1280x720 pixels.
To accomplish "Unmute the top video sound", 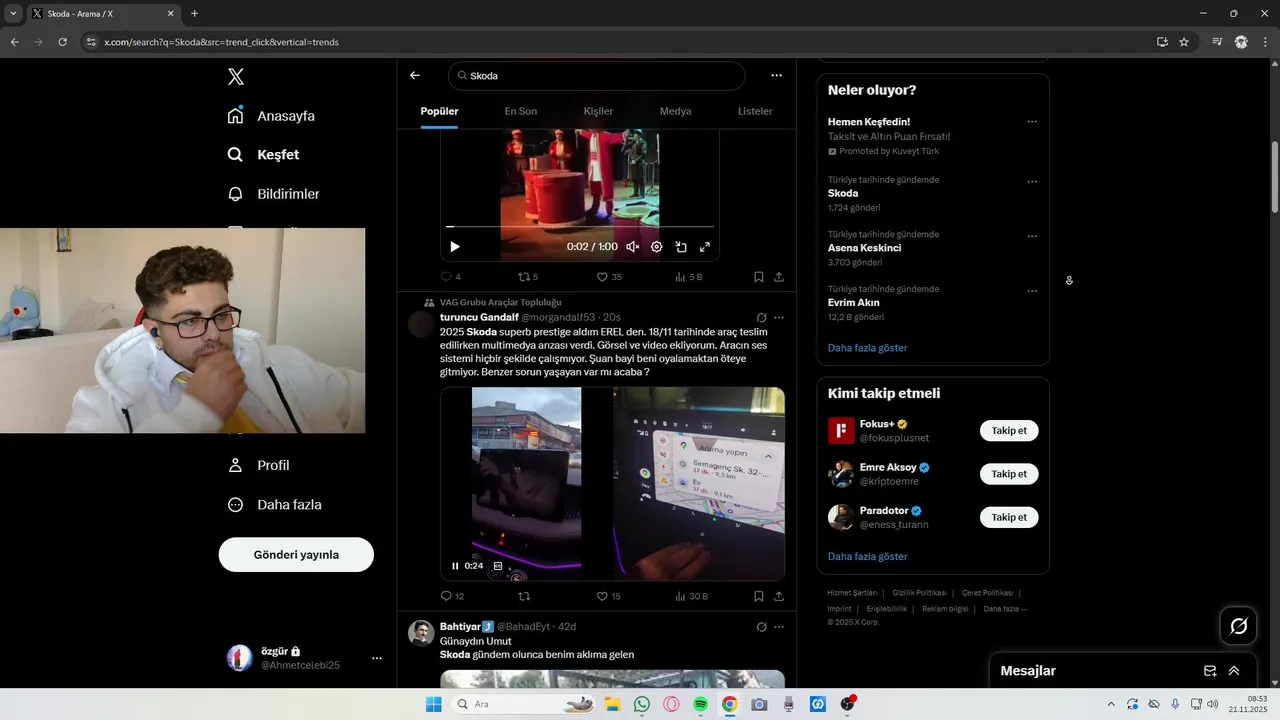I will 632,246.
